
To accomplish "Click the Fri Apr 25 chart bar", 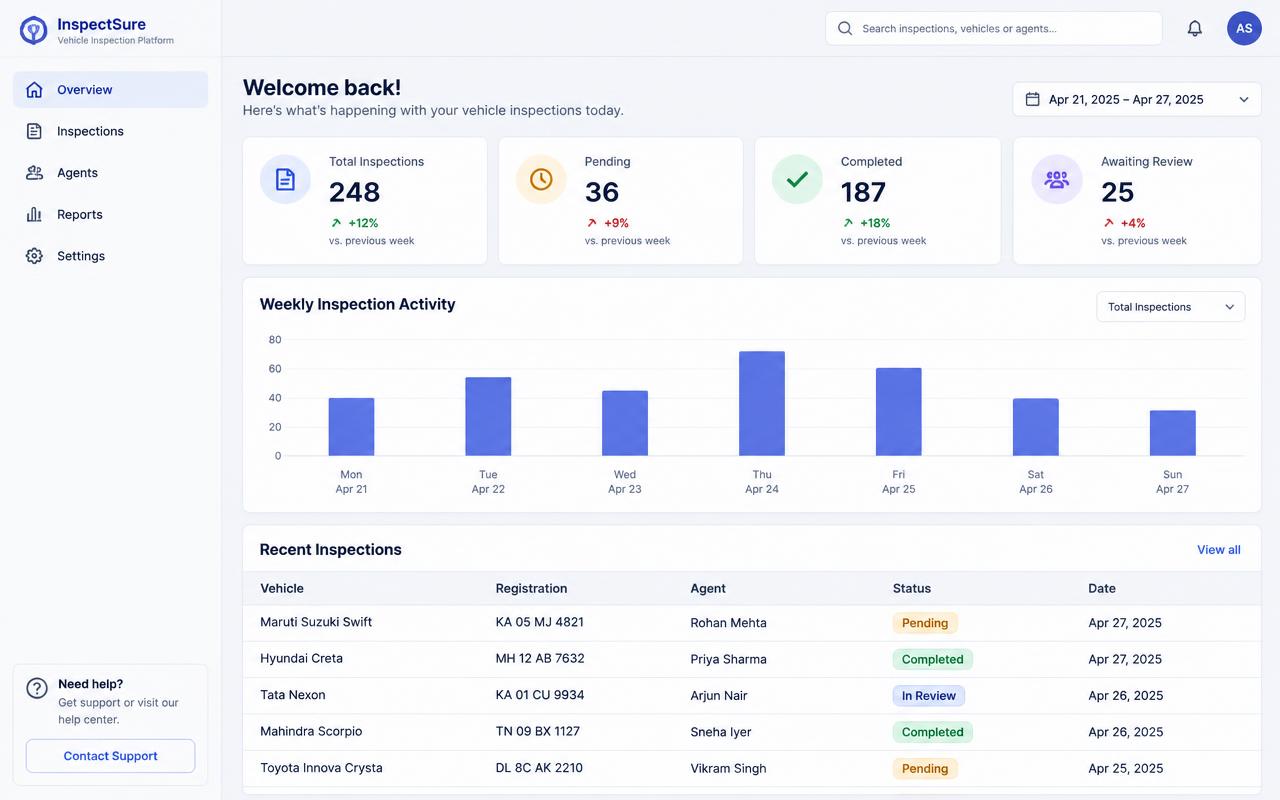I will click(x=899, y=412).
